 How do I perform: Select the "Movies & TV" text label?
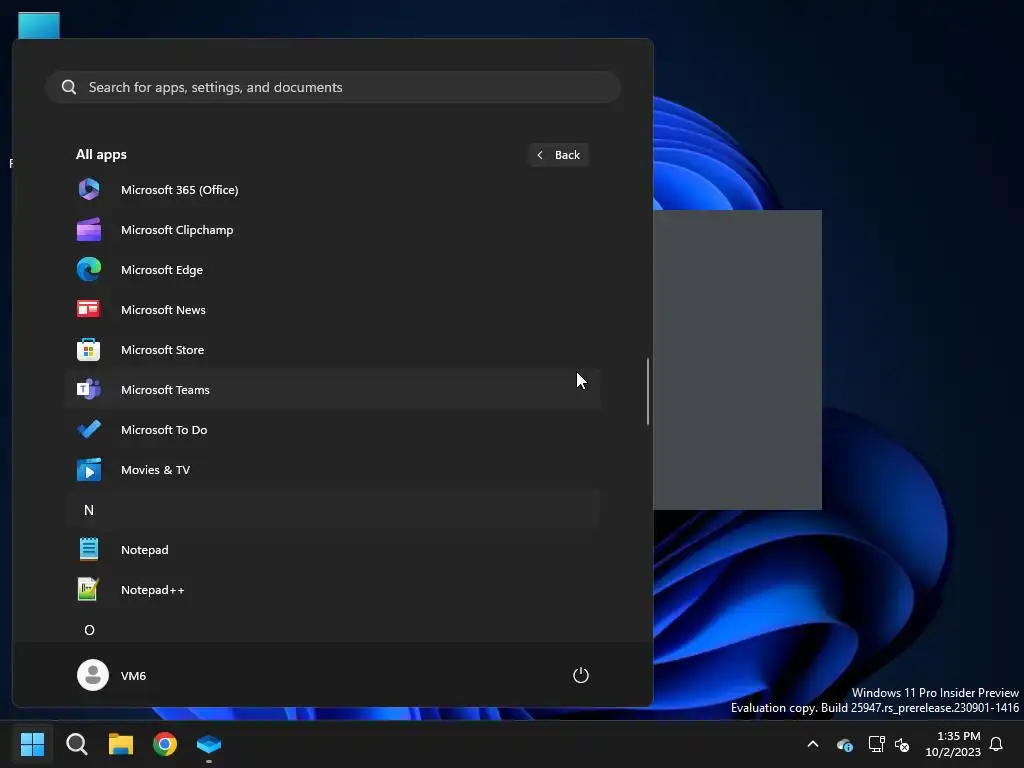(155, 470)
